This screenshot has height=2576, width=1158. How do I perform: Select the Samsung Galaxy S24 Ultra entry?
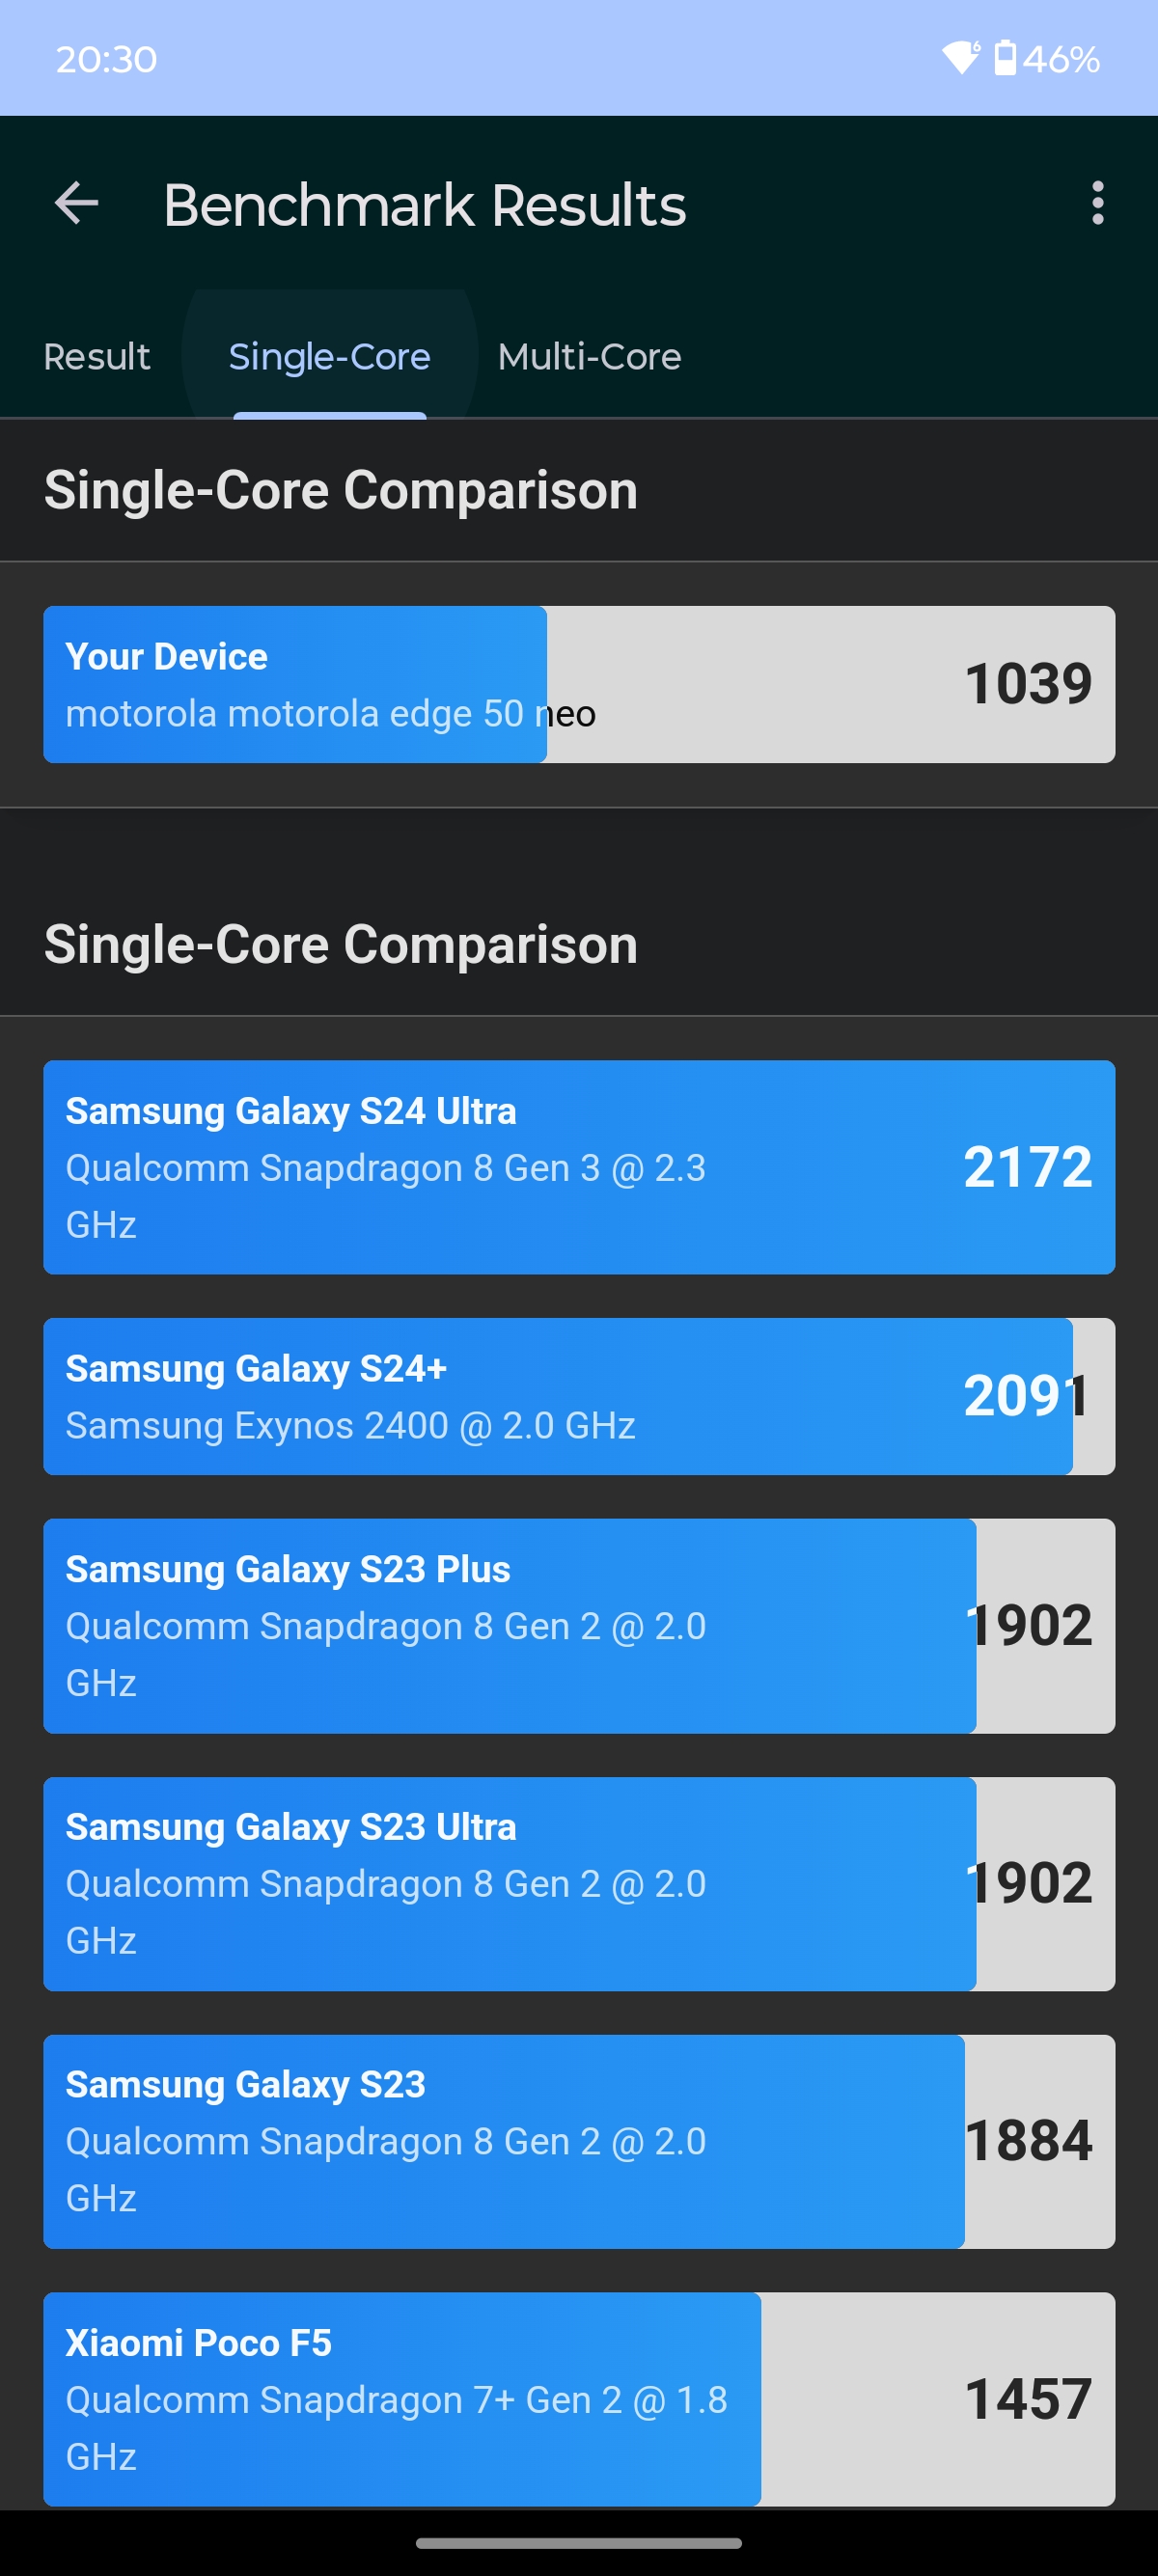pos(579,1167)
